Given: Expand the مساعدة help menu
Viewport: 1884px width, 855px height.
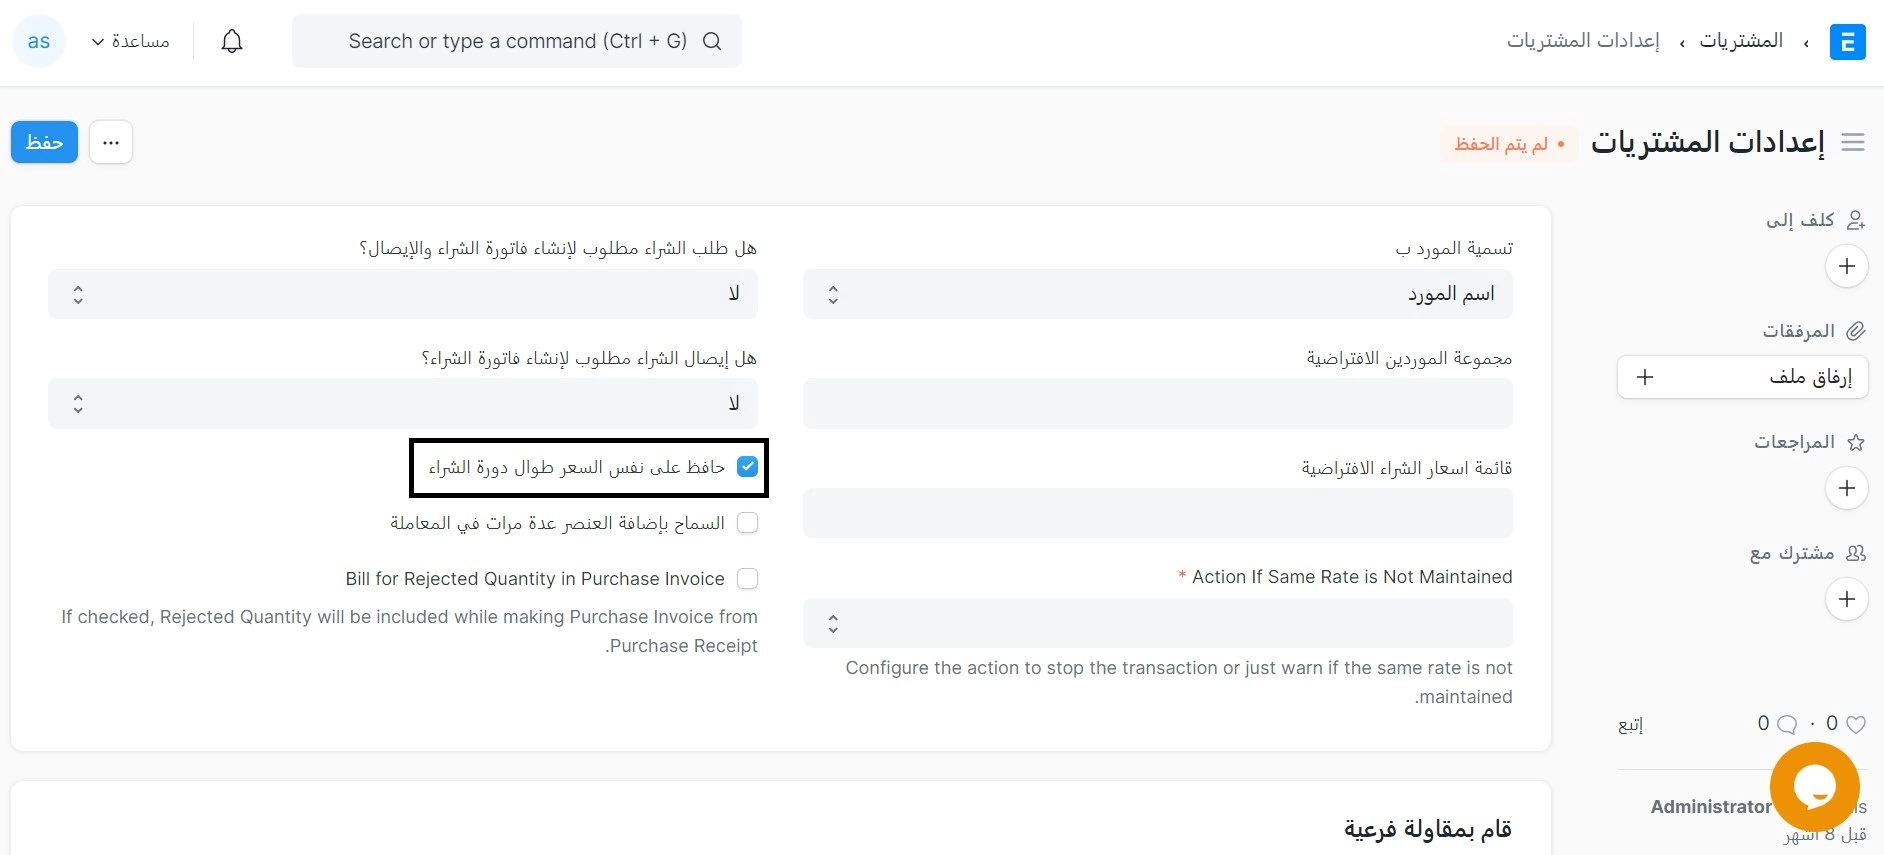Looking at the screenshot, I should 131,41.
